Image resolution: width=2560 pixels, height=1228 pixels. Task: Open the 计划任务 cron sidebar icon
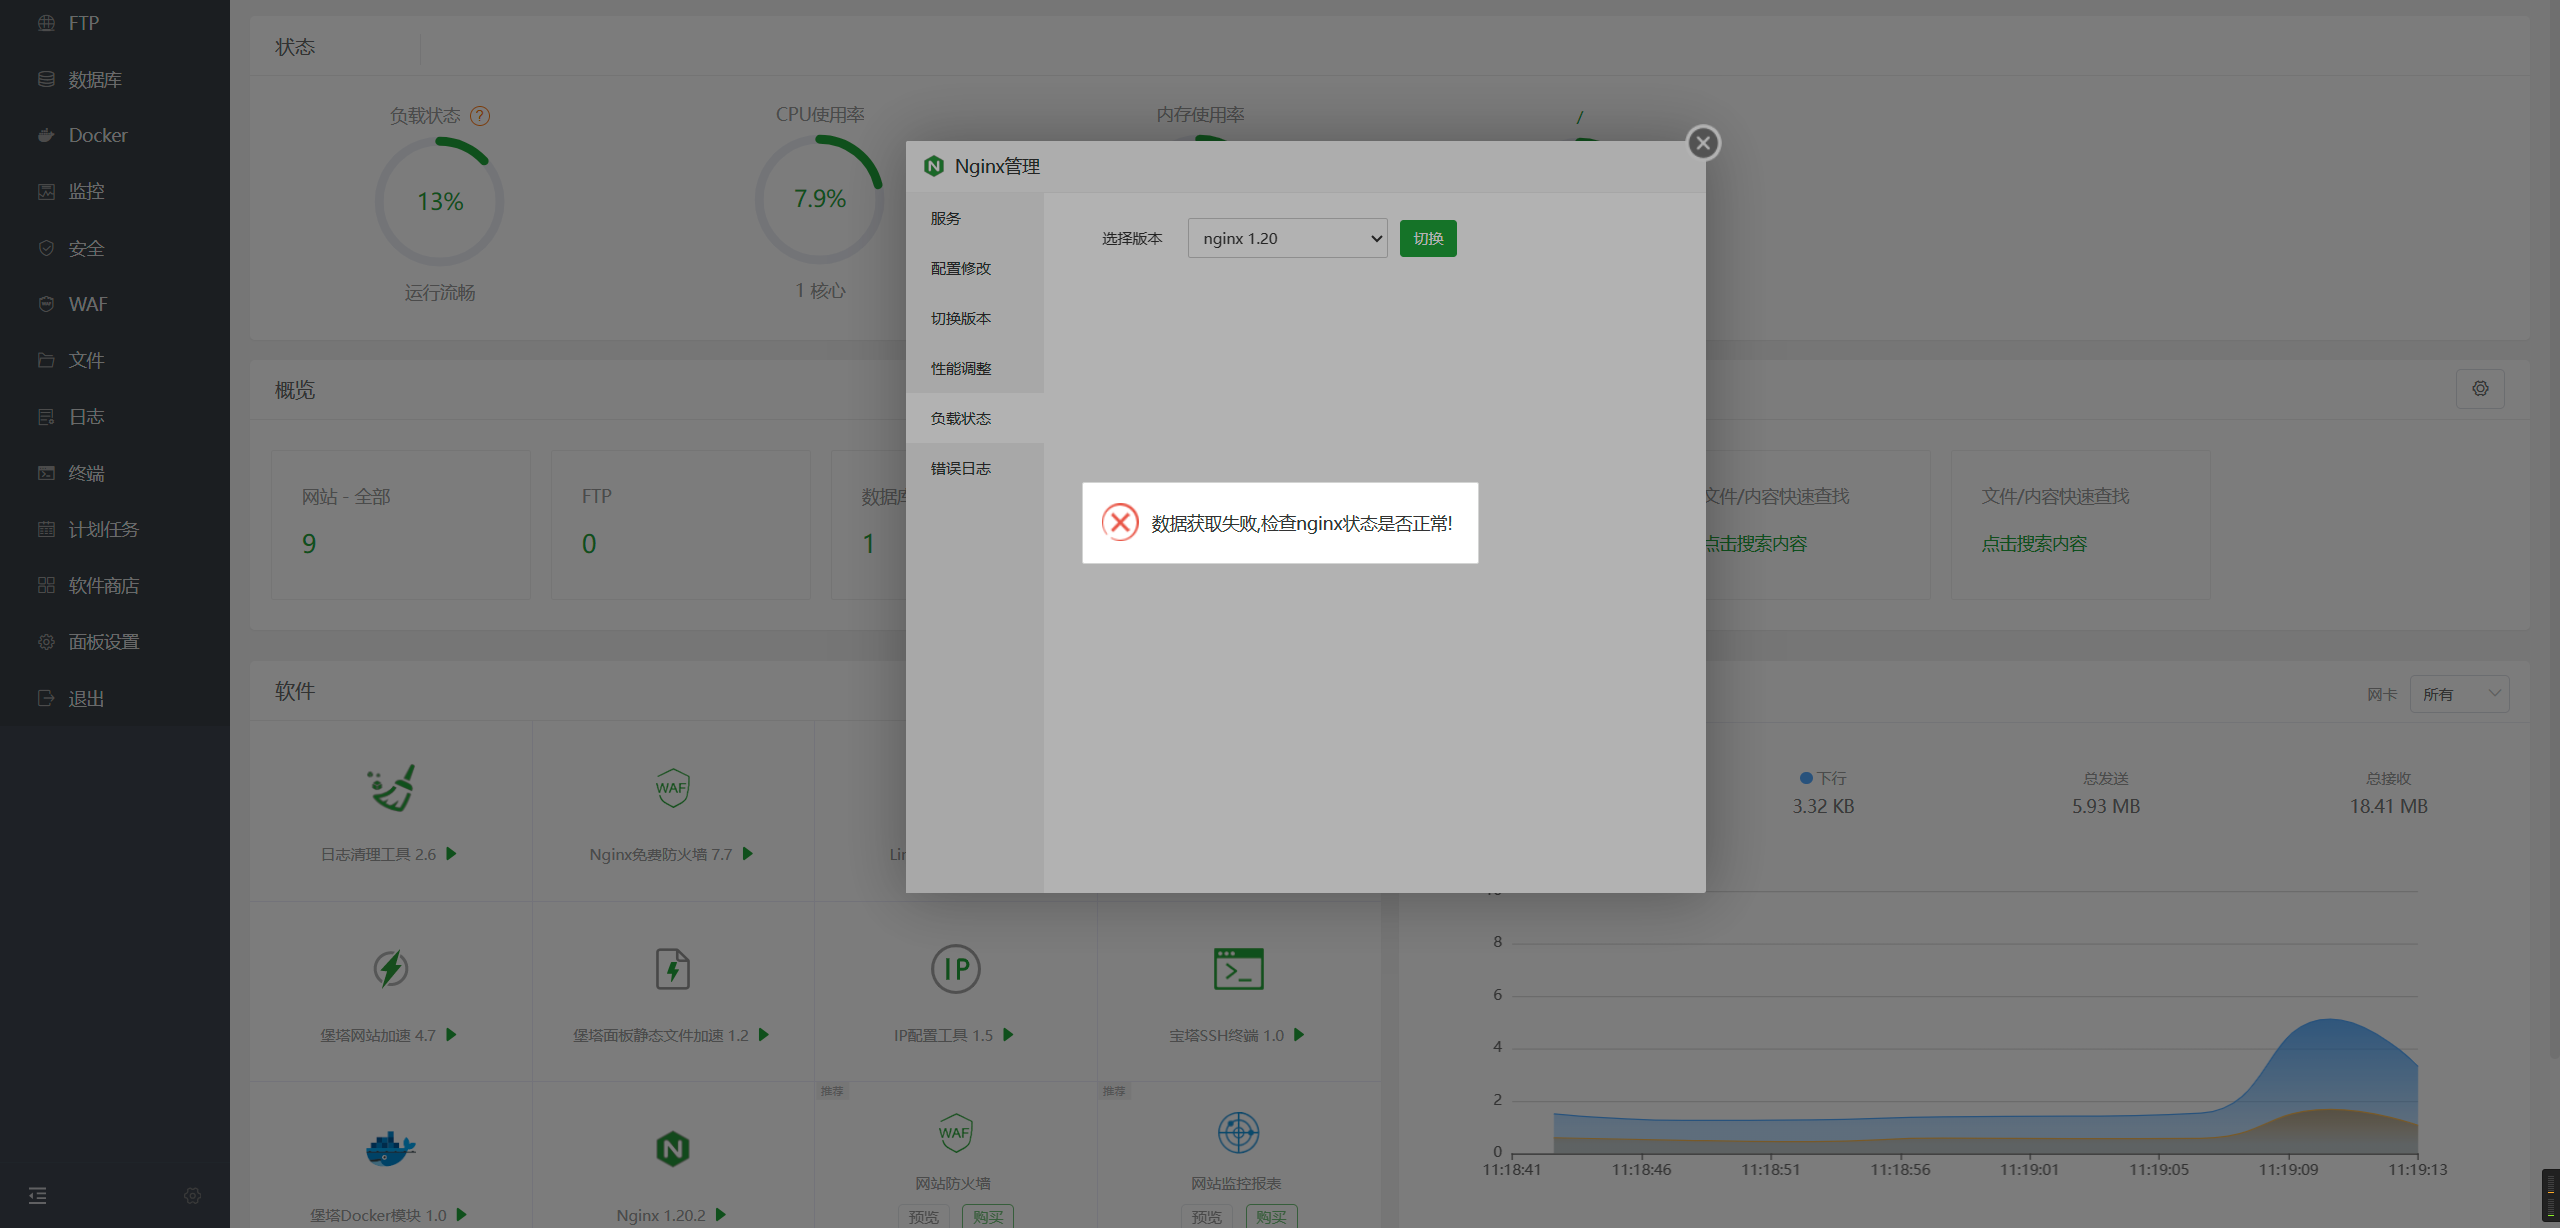[x=46, y=529]
